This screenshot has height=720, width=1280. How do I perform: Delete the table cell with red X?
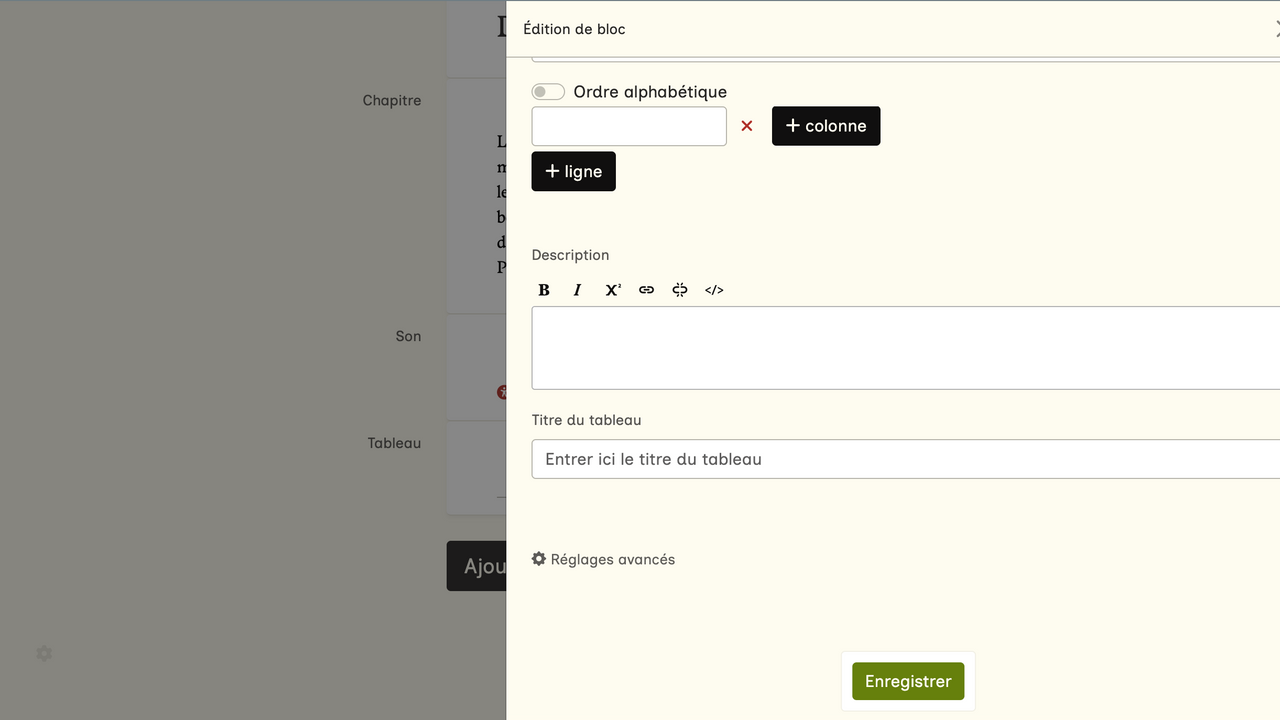[x=746, y=126]
